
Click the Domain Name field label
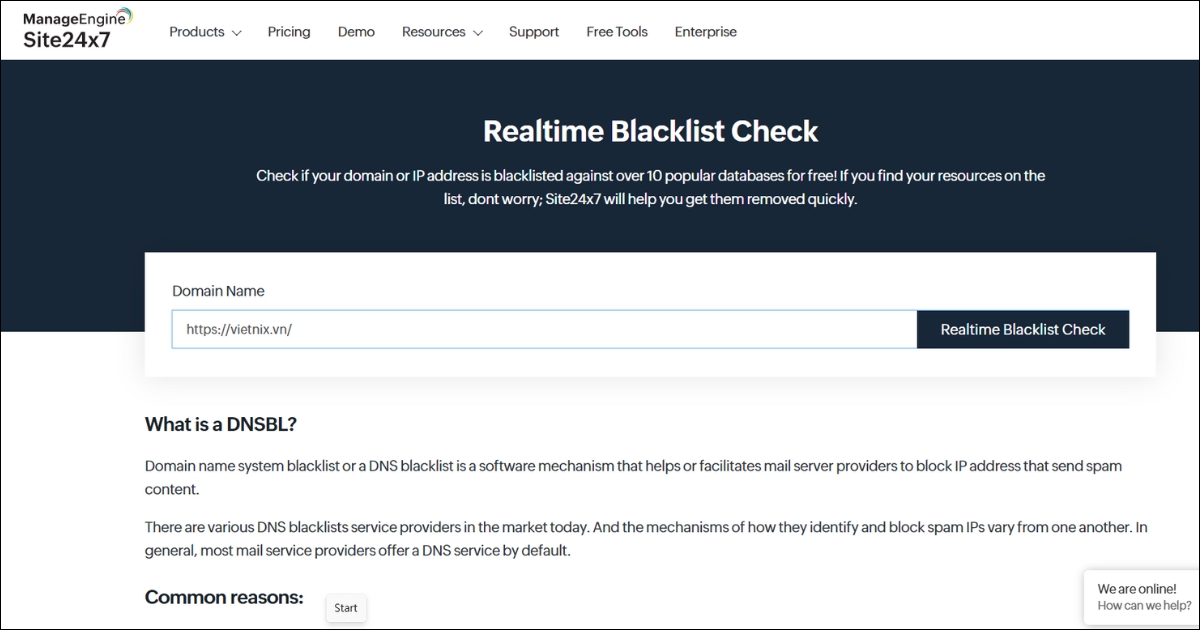coord(218,290)
